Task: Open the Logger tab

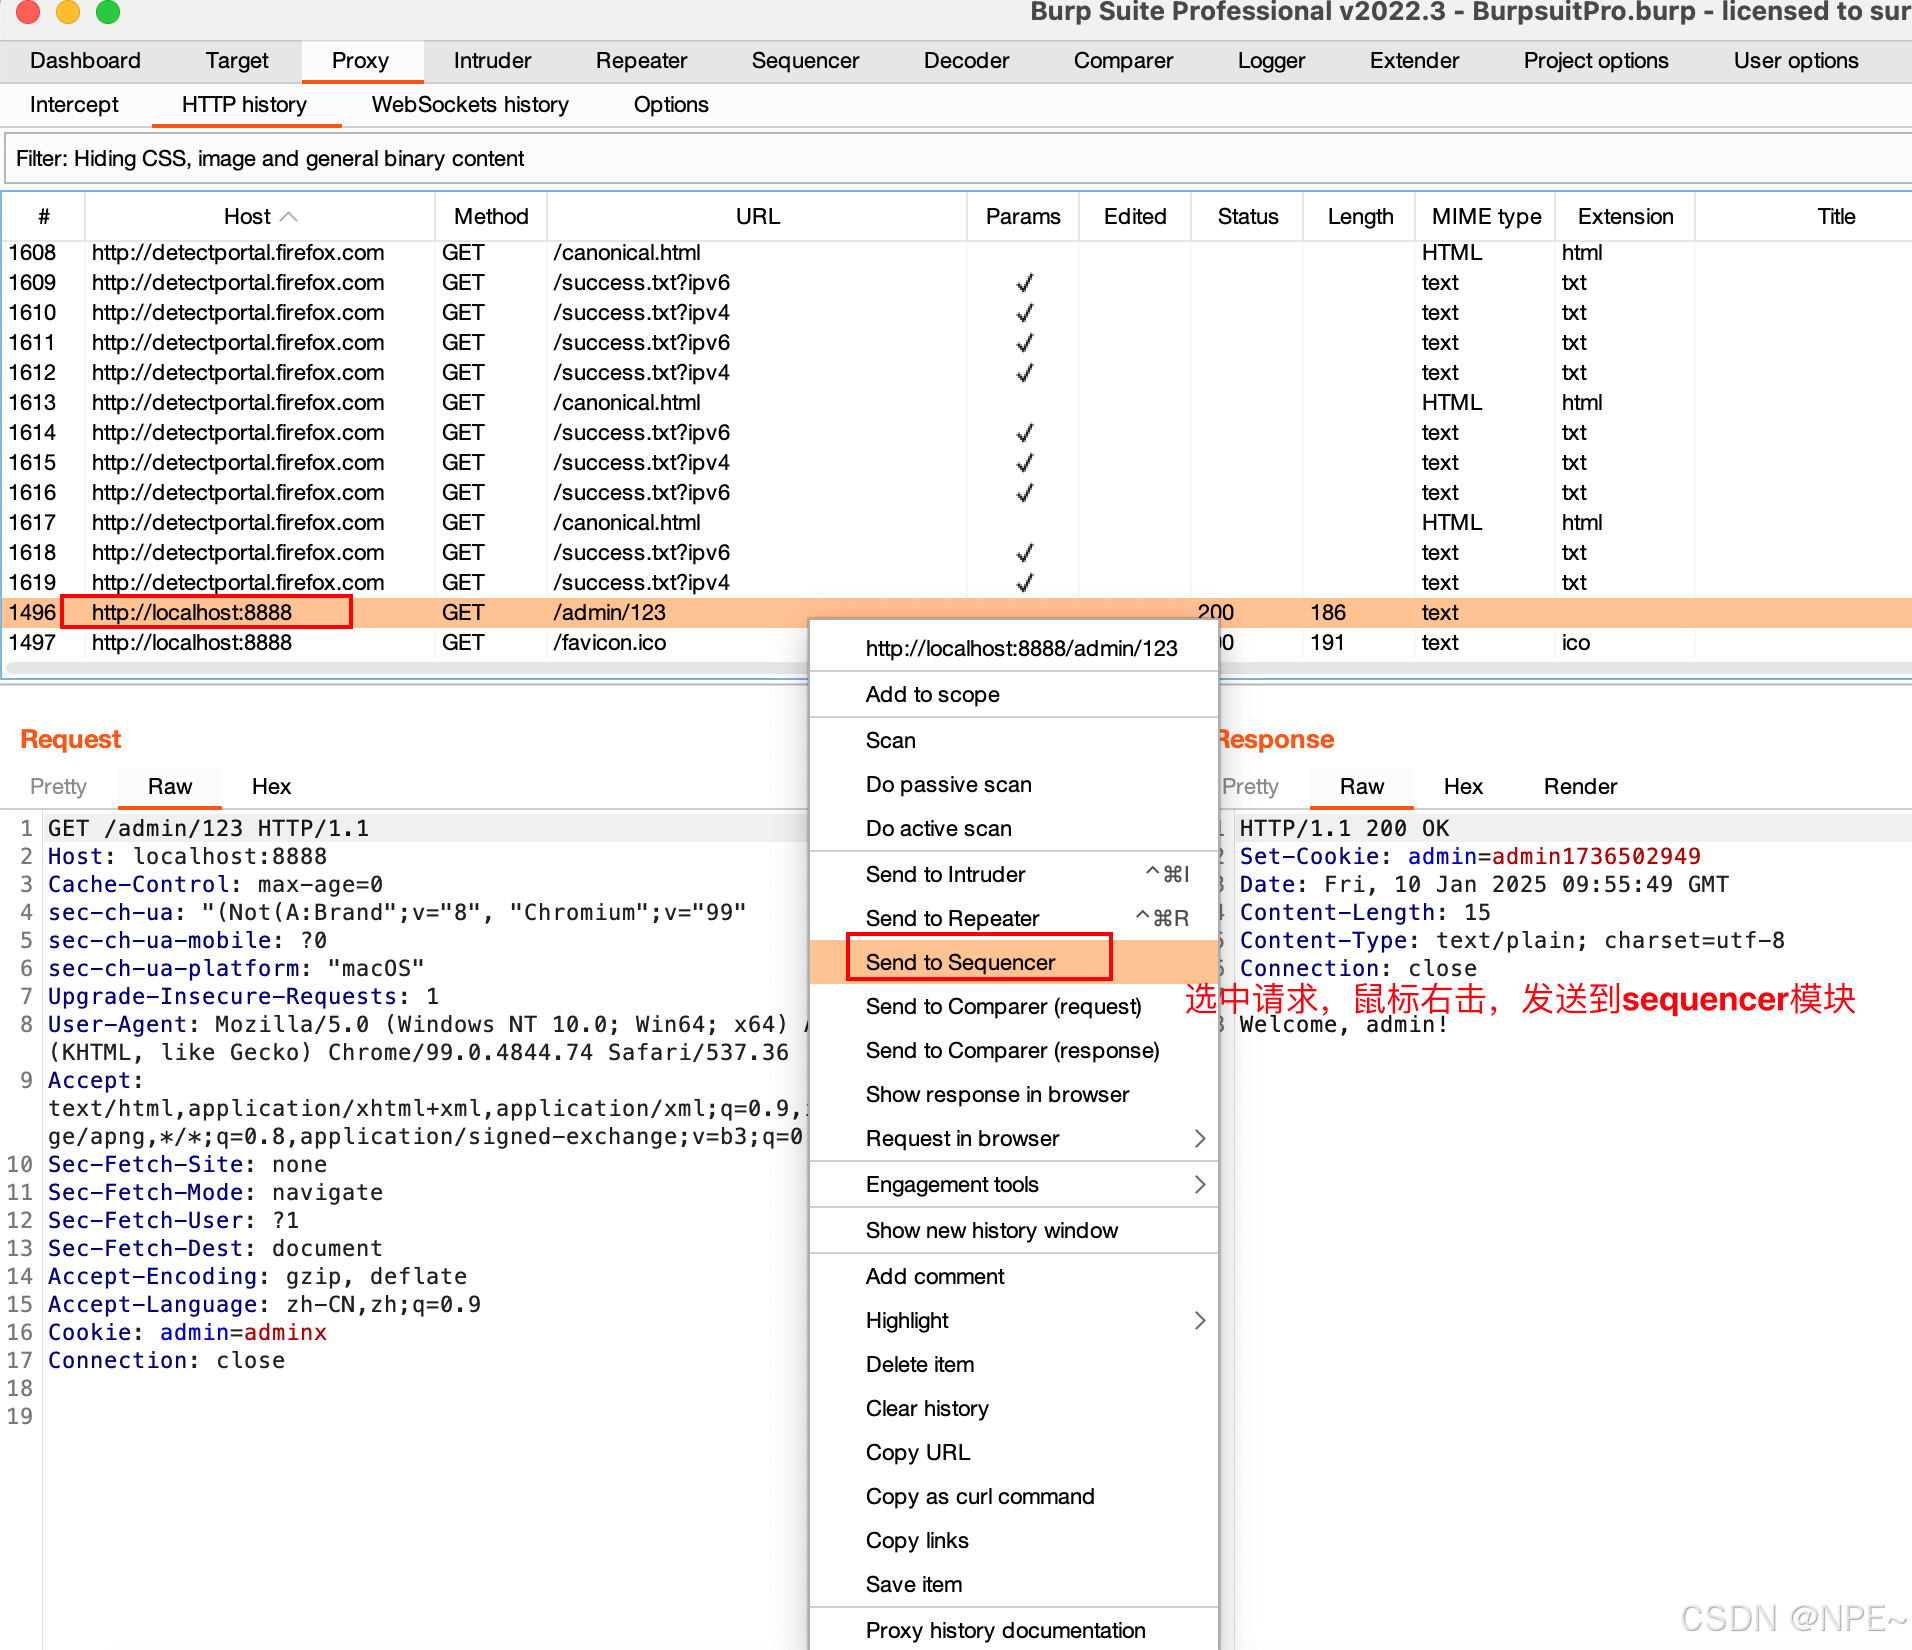Action: tap(1271, 61)
